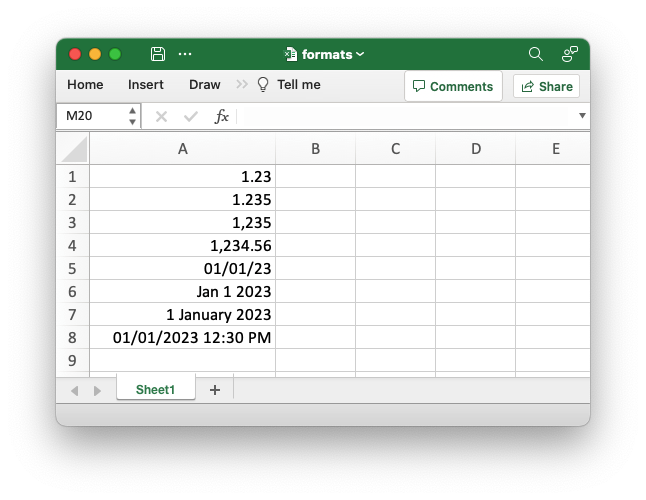Open the more options ellipsis menu

185,54
